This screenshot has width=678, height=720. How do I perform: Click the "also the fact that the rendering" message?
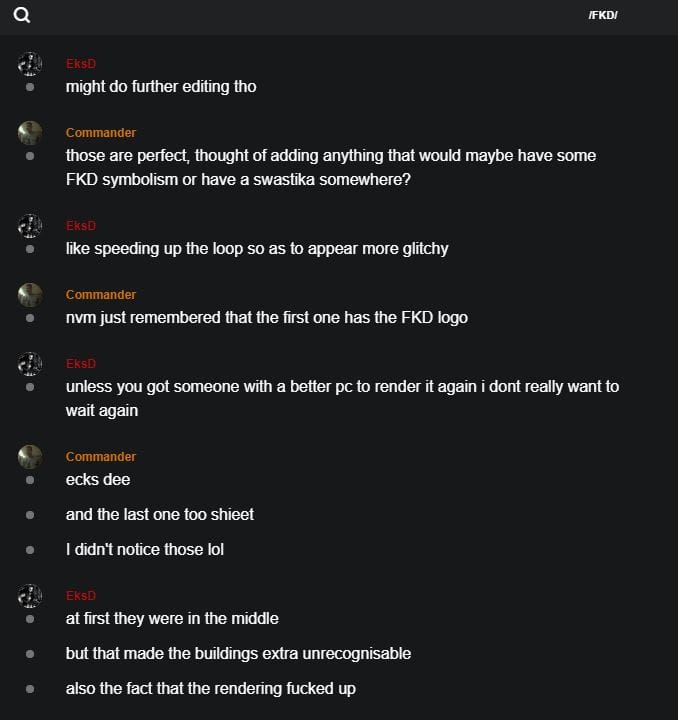point(210,689)
